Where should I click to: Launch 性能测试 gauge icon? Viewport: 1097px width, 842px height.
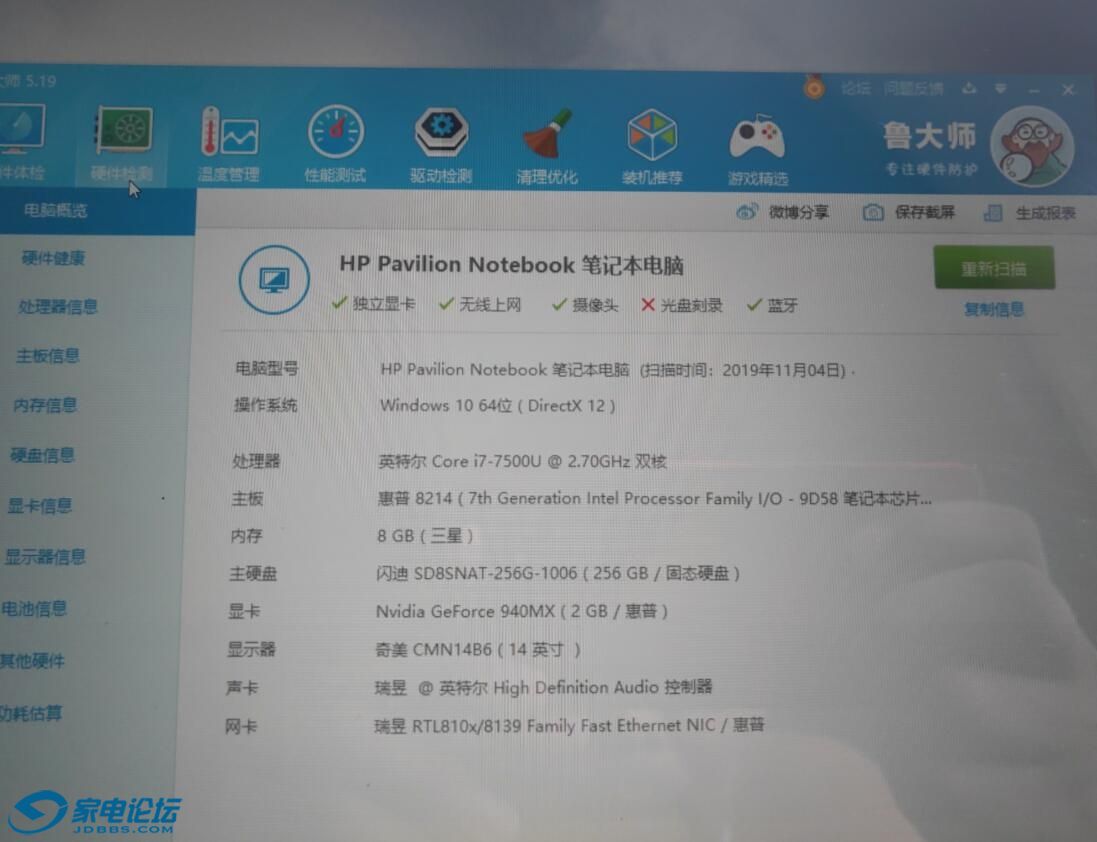(336, 131)
